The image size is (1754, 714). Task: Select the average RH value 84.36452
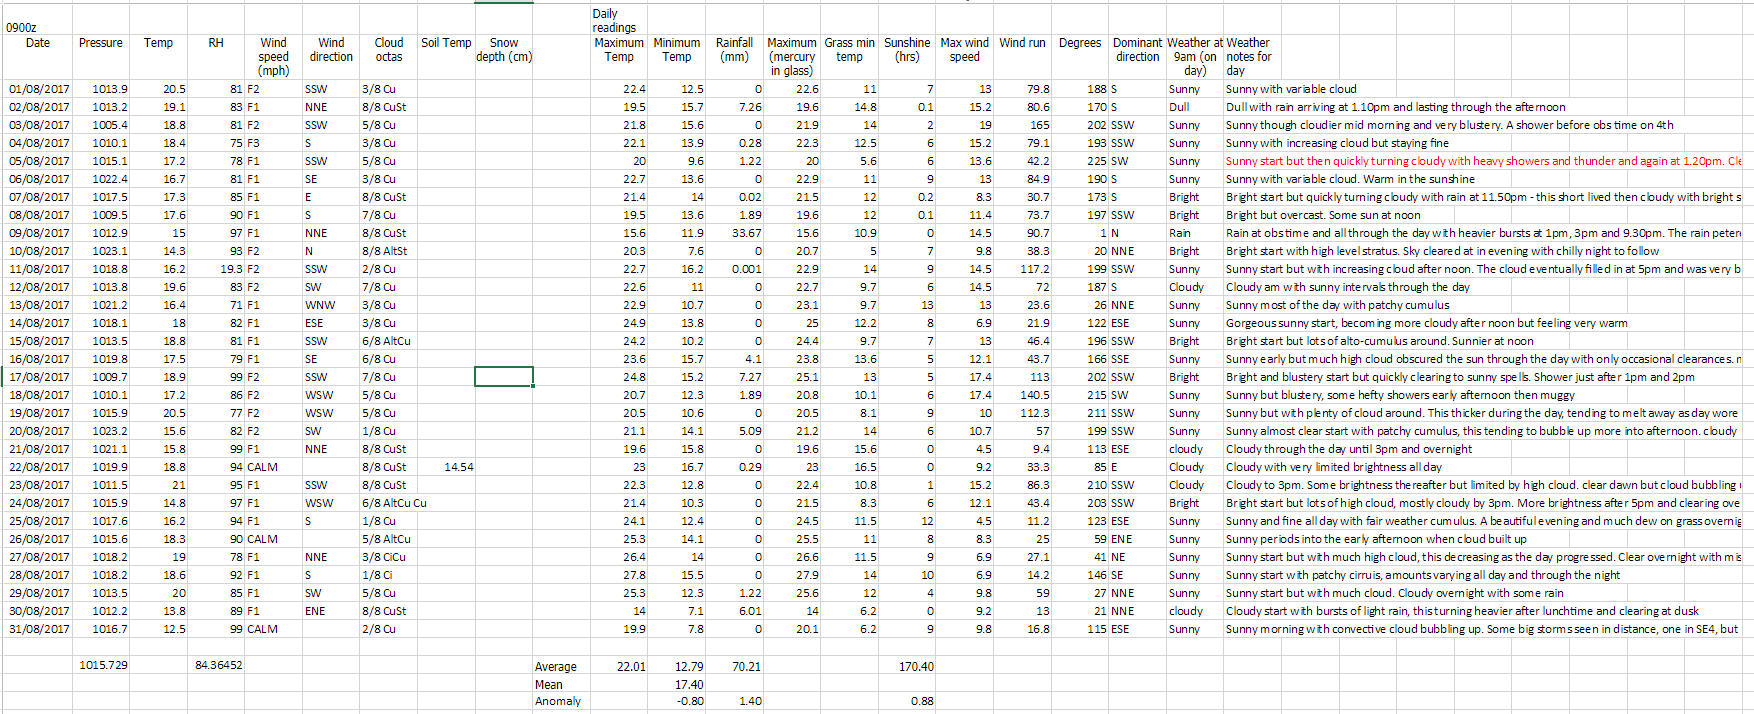pos(218,665)
